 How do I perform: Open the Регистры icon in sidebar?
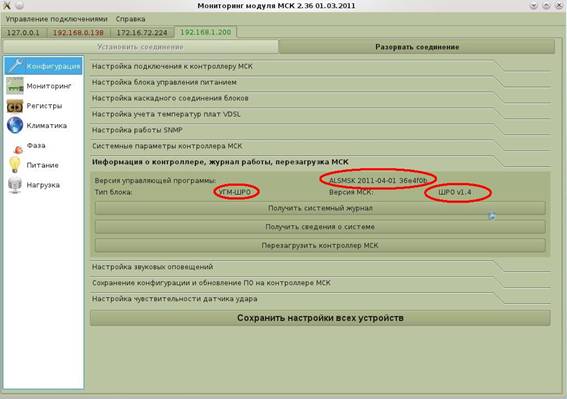(x=15, y=106)
